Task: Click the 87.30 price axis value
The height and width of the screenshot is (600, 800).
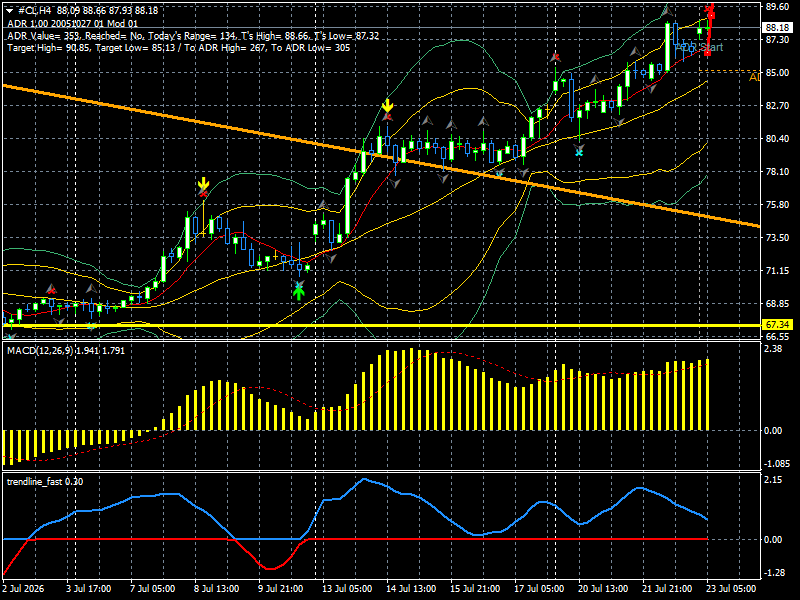Action: pyautogui.click(x=777, y=39)
